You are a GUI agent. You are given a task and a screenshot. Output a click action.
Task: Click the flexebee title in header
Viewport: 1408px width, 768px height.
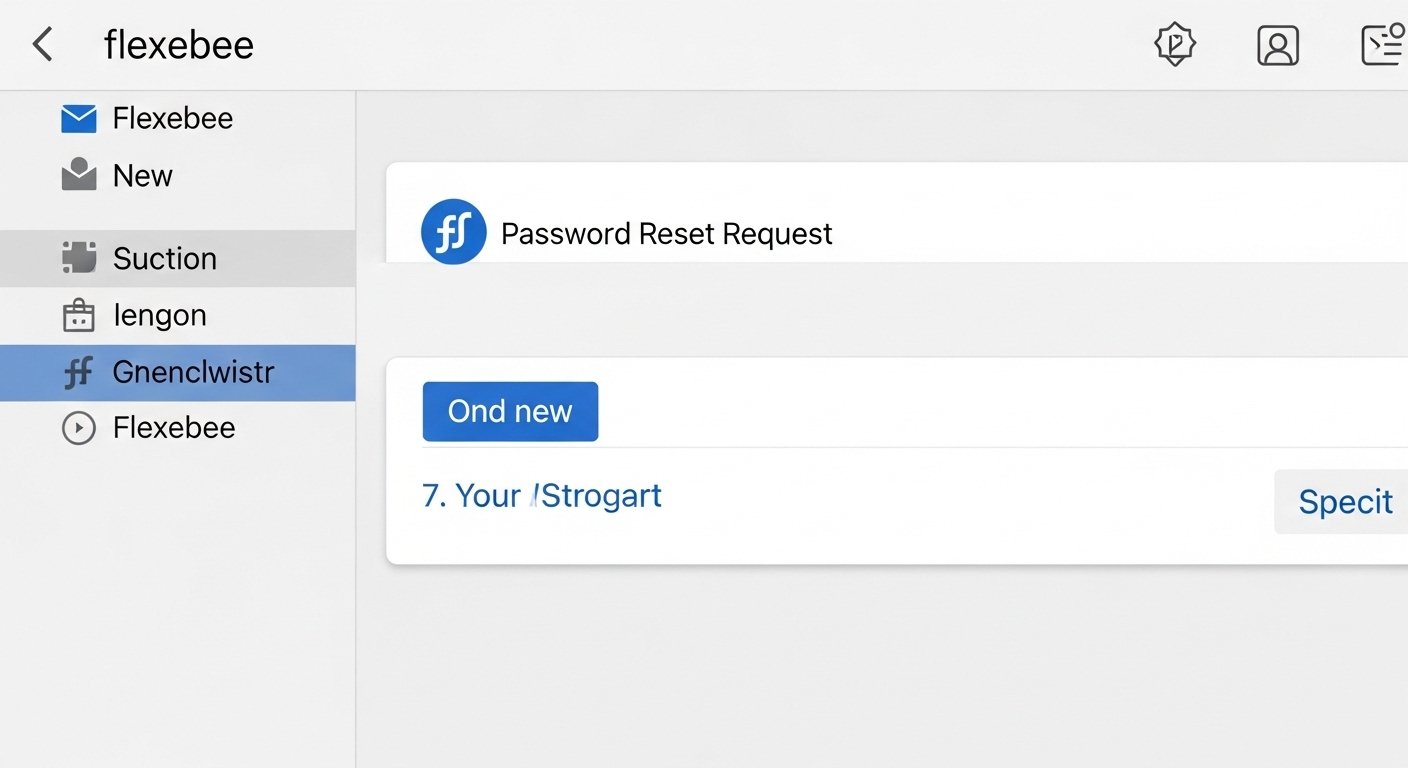pos(179,45)
